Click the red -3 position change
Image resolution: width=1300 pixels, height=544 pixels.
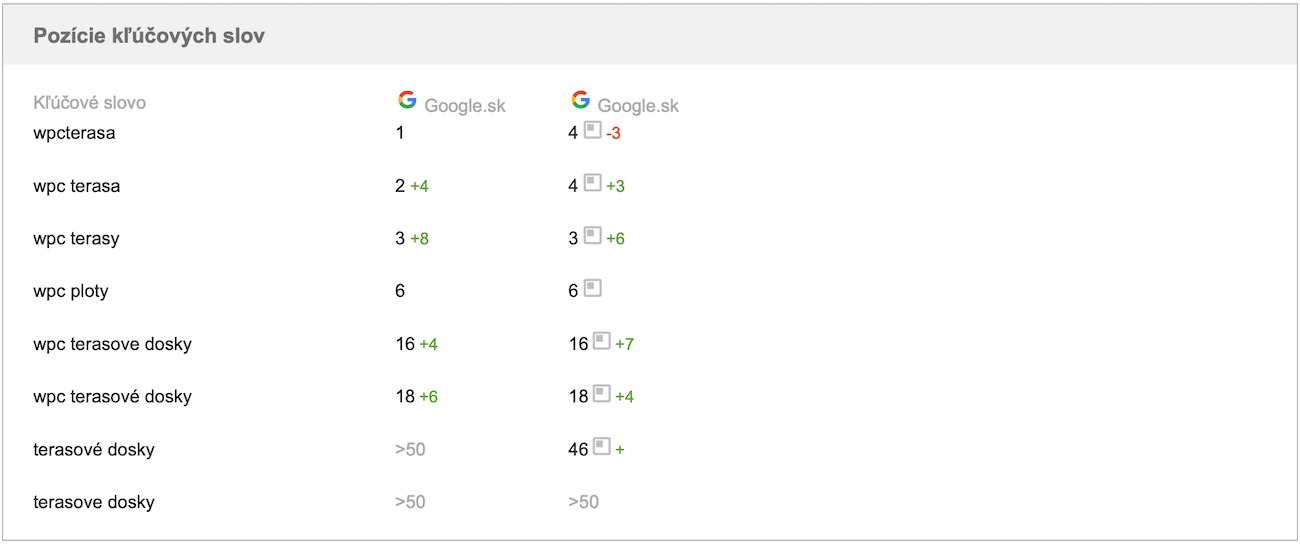[613, 133]
